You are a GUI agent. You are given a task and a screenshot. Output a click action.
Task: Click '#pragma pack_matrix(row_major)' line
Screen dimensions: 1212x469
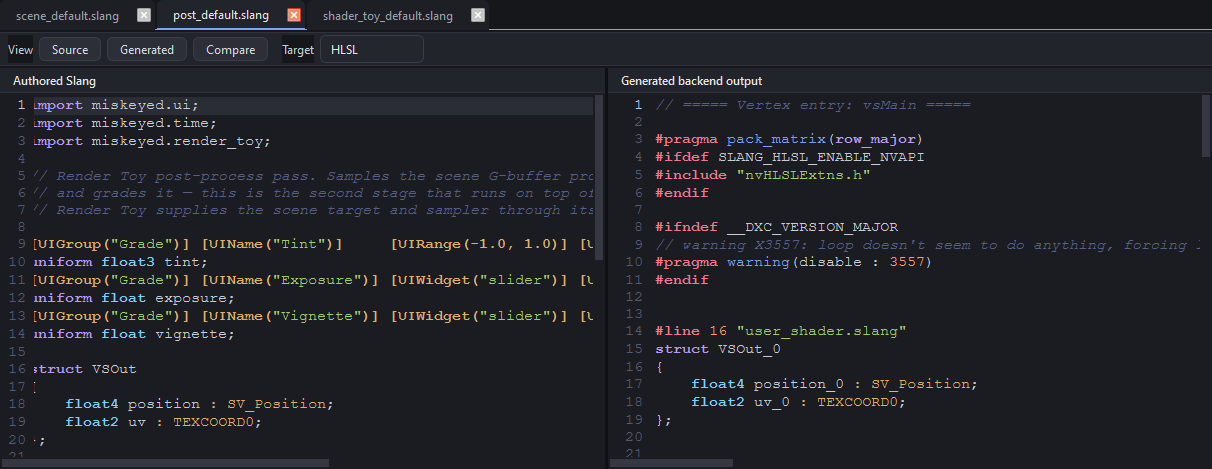[x=788, y=139]
